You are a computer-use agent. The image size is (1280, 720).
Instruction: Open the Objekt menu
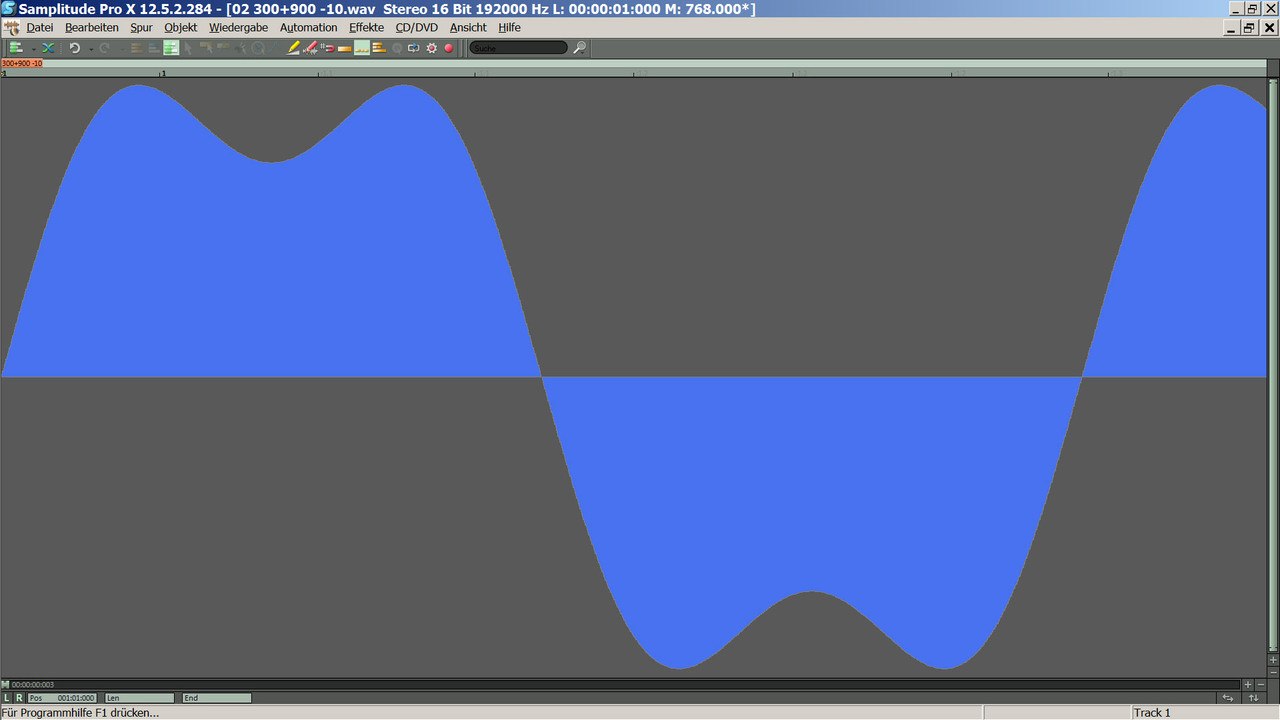[181, 28]
